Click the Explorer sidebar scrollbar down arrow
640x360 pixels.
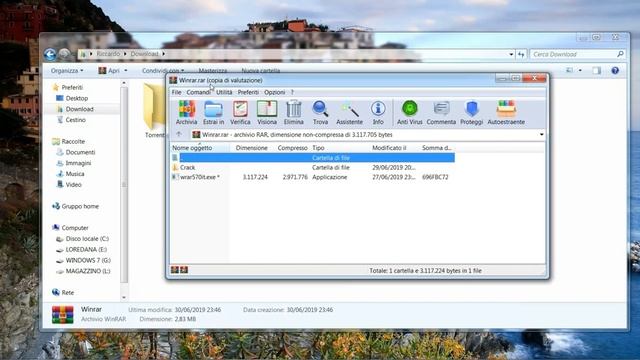coord(124,298)
